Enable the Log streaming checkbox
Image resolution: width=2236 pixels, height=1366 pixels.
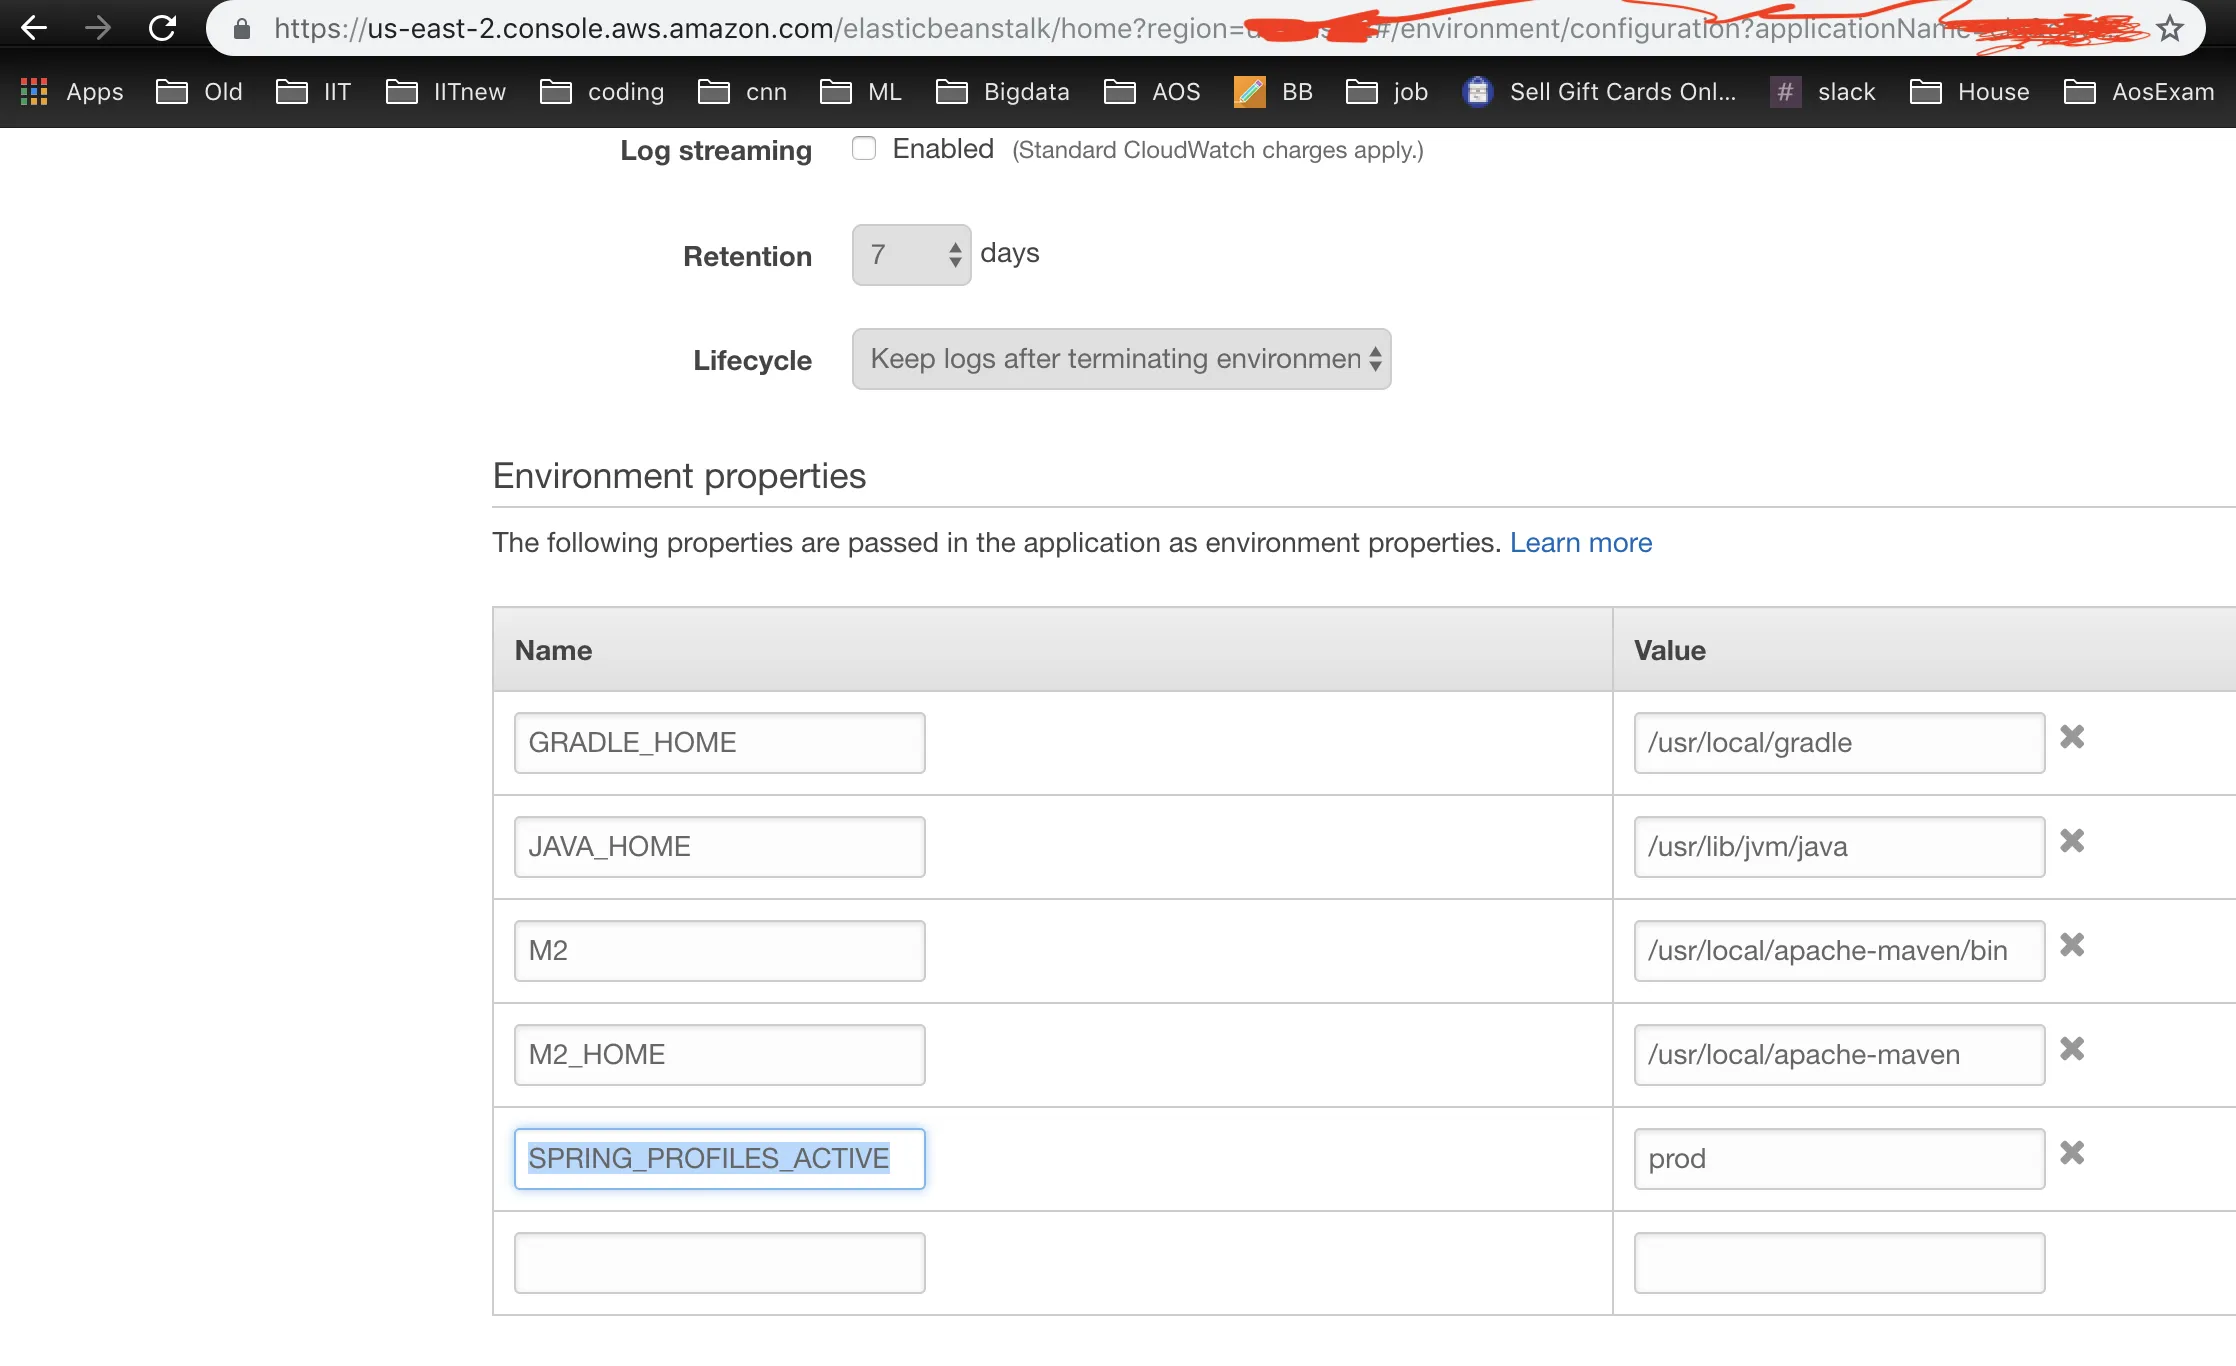click(x=864, y=149)
